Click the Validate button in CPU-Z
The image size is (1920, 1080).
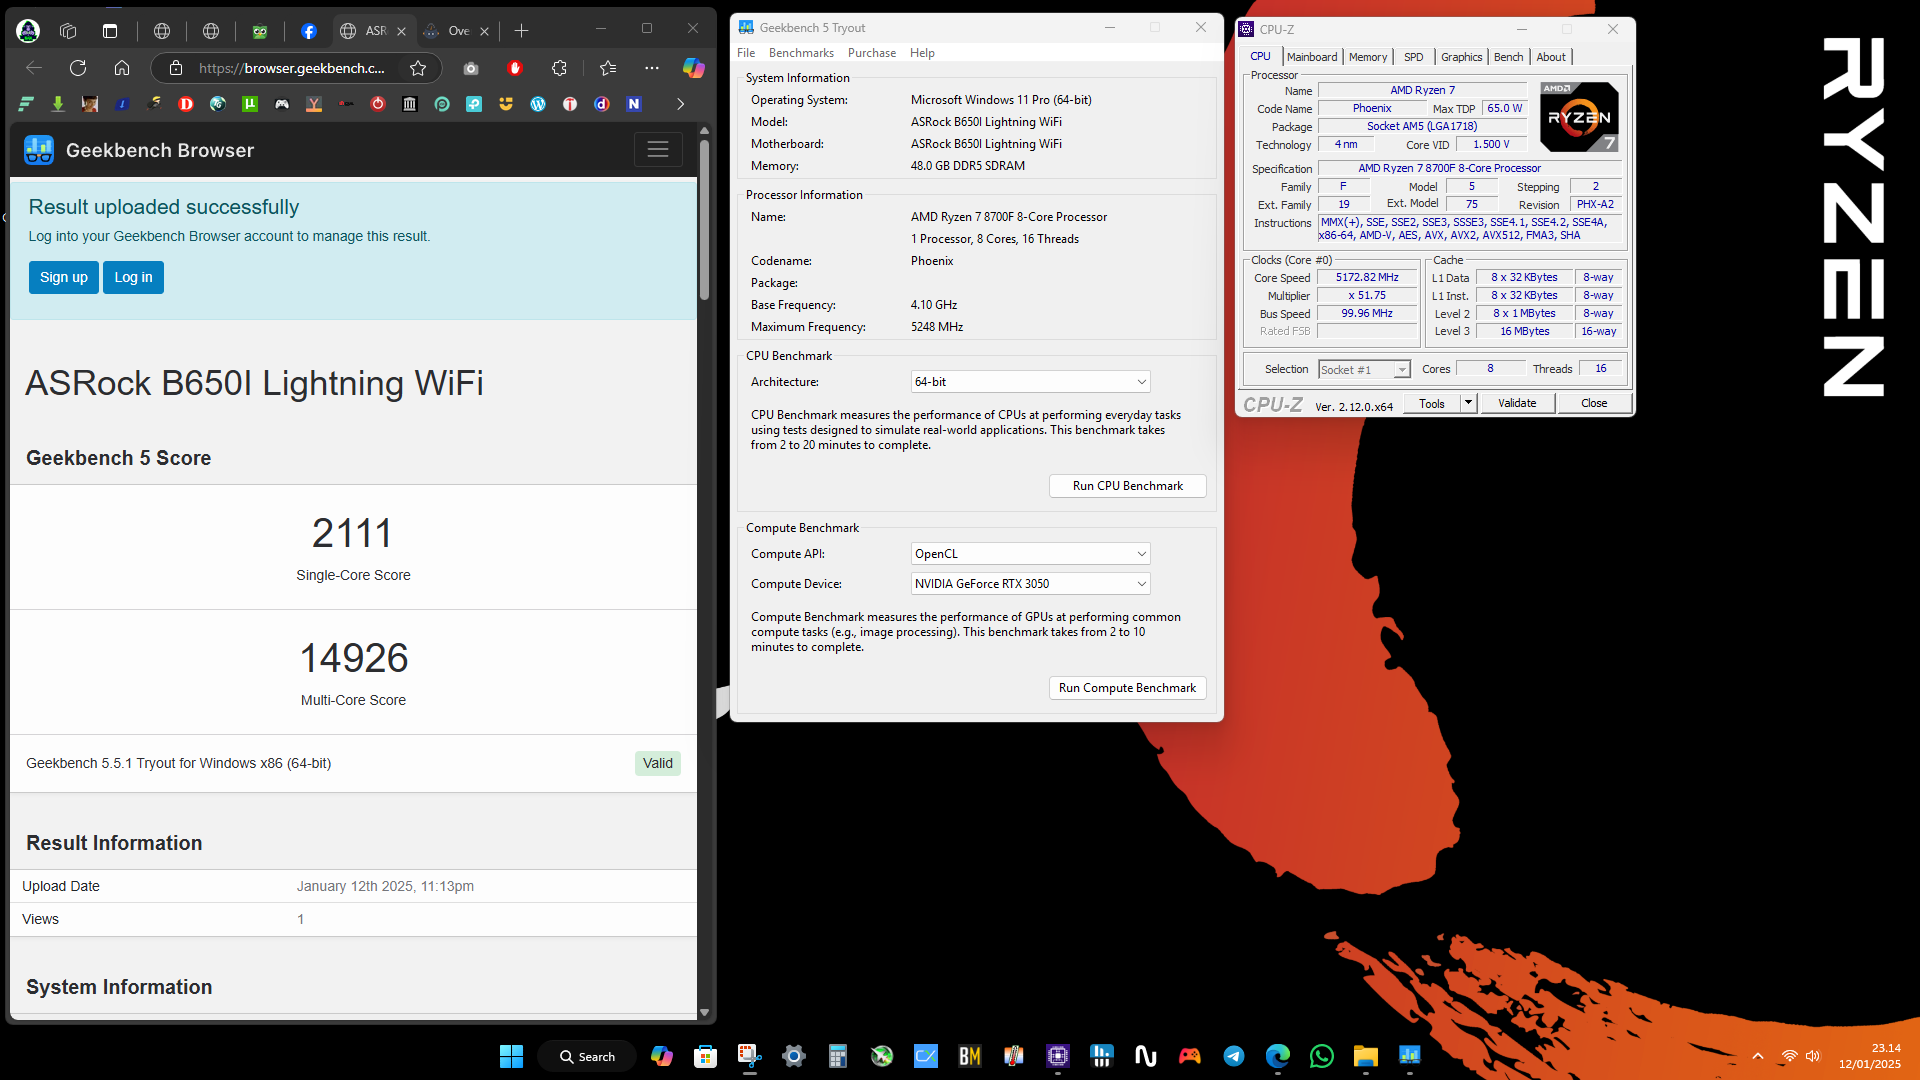[x=1517, y=404]
